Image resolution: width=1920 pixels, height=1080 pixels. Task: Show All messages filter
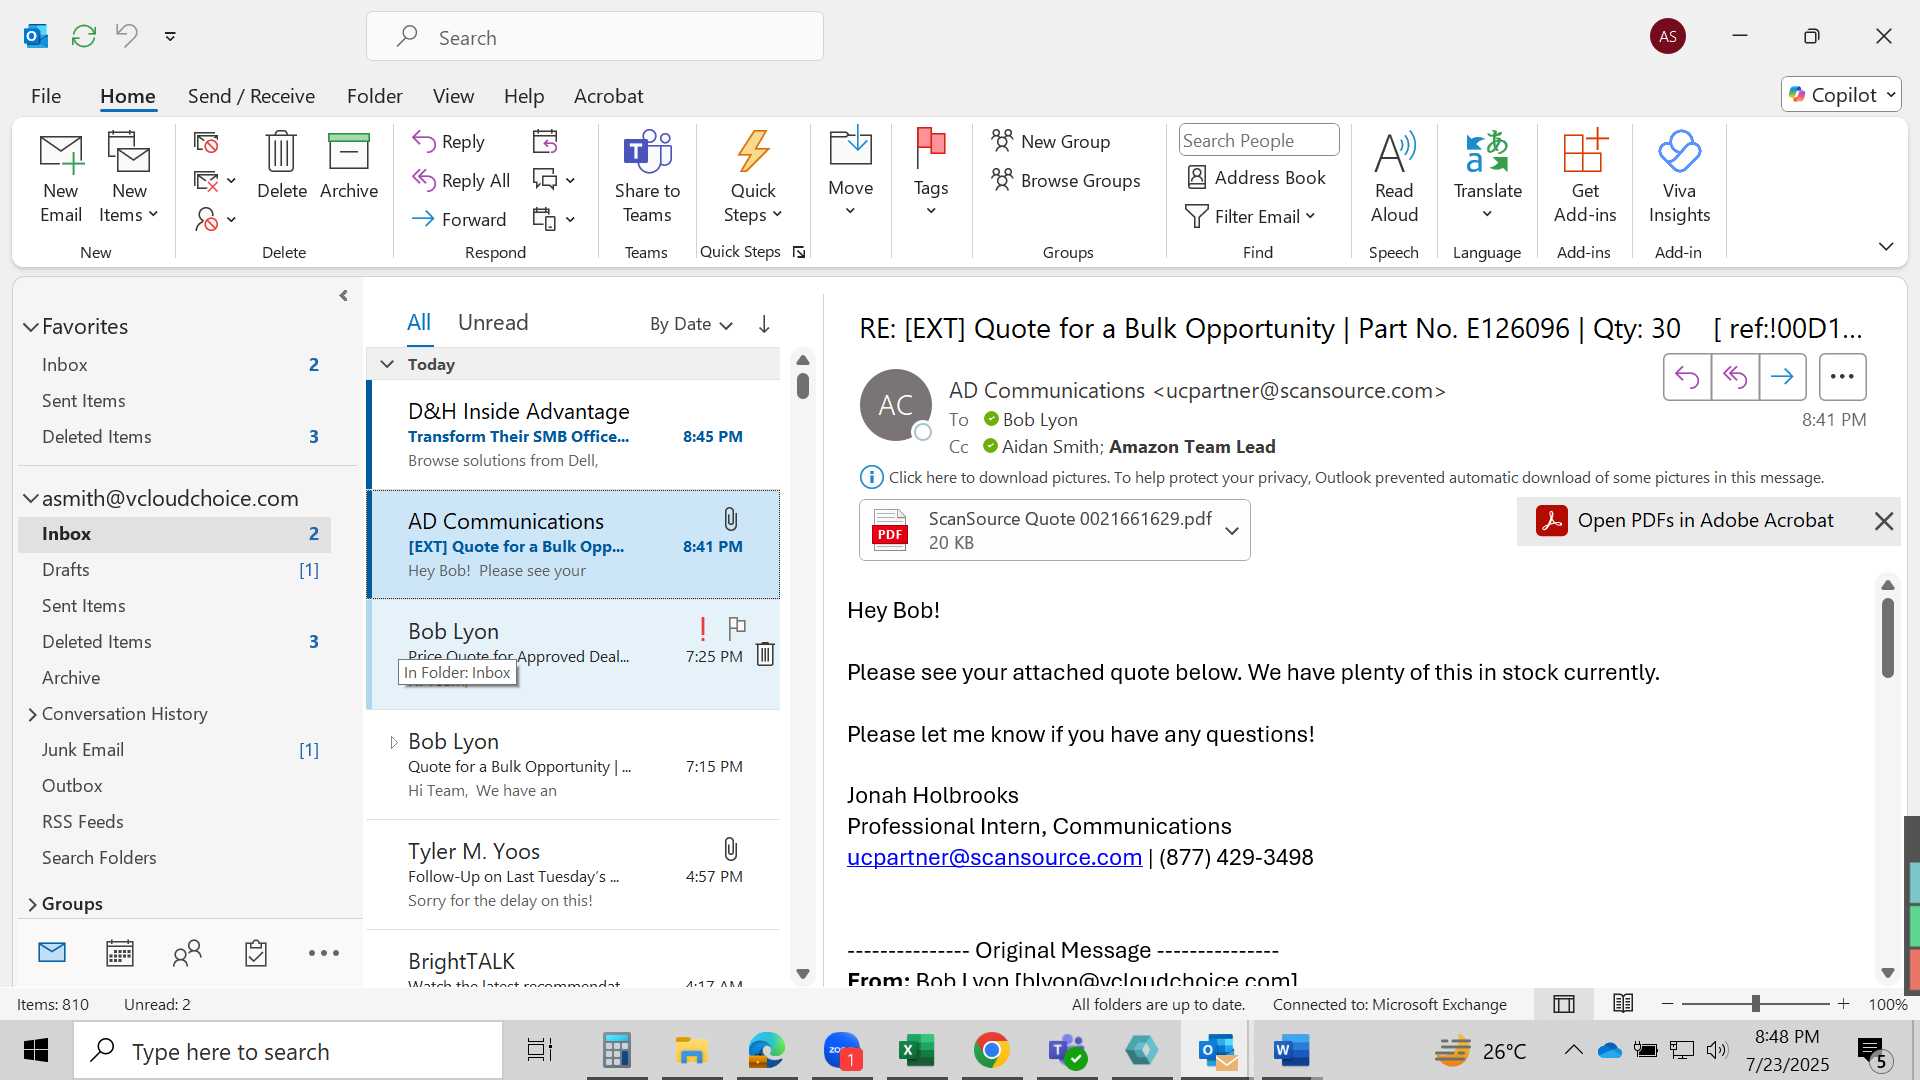(418, 323)
